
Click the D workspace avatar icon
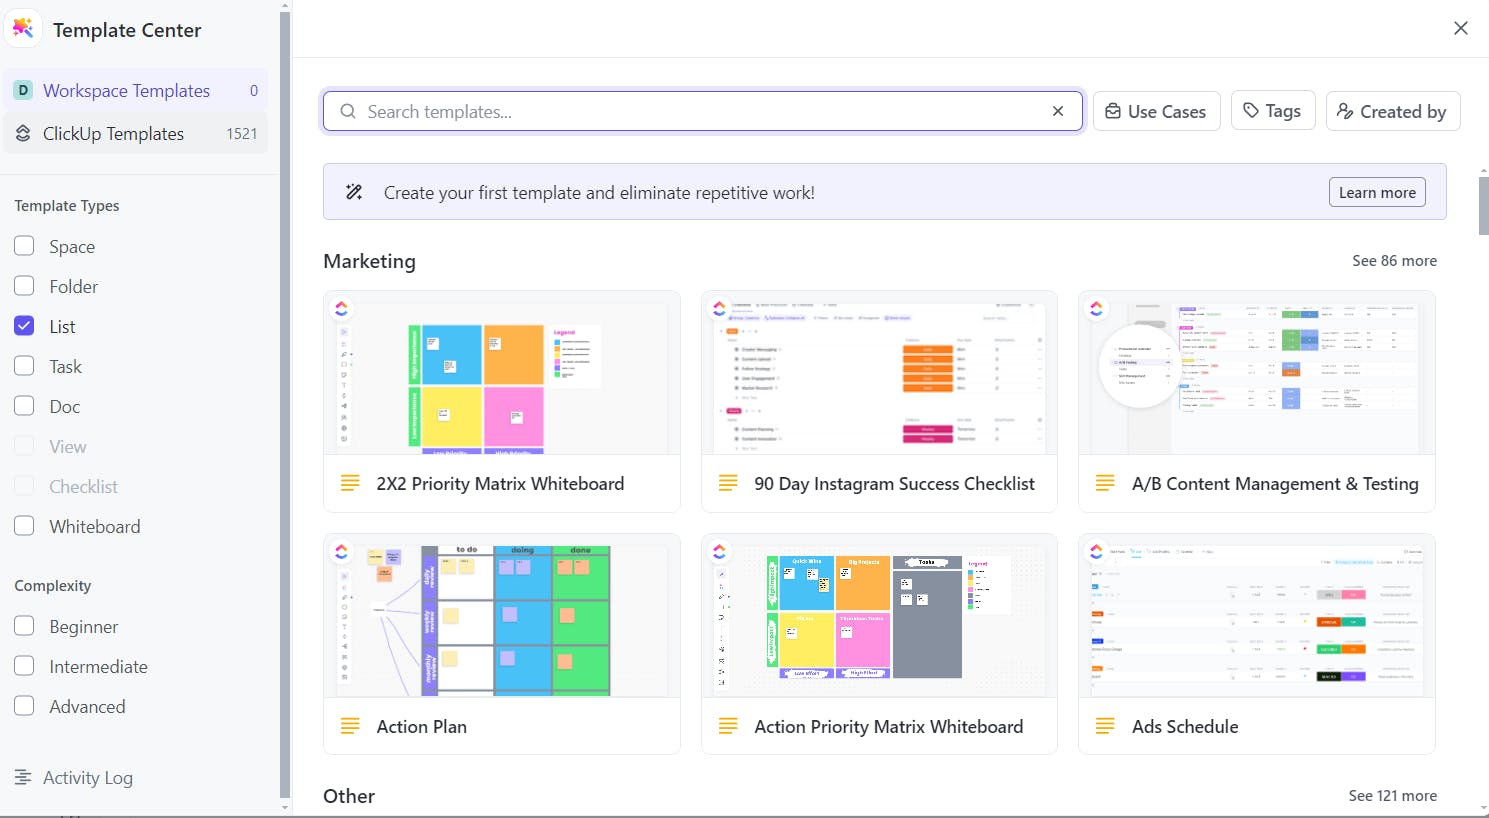point(22,90)
